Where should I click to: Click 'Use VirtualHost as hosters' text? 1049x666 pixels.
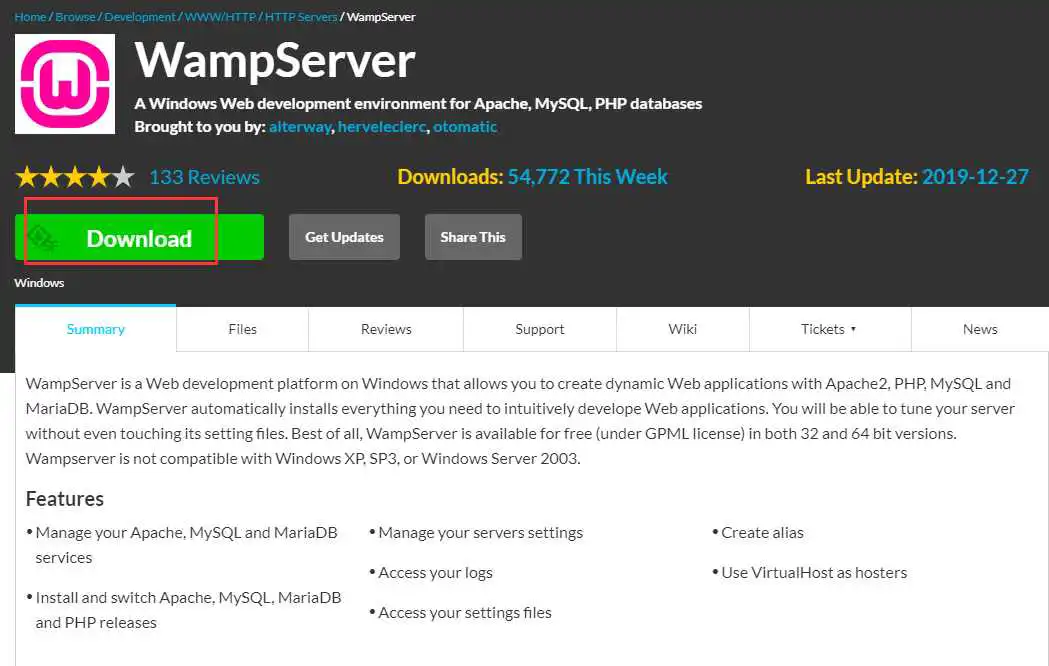[814, 573]
